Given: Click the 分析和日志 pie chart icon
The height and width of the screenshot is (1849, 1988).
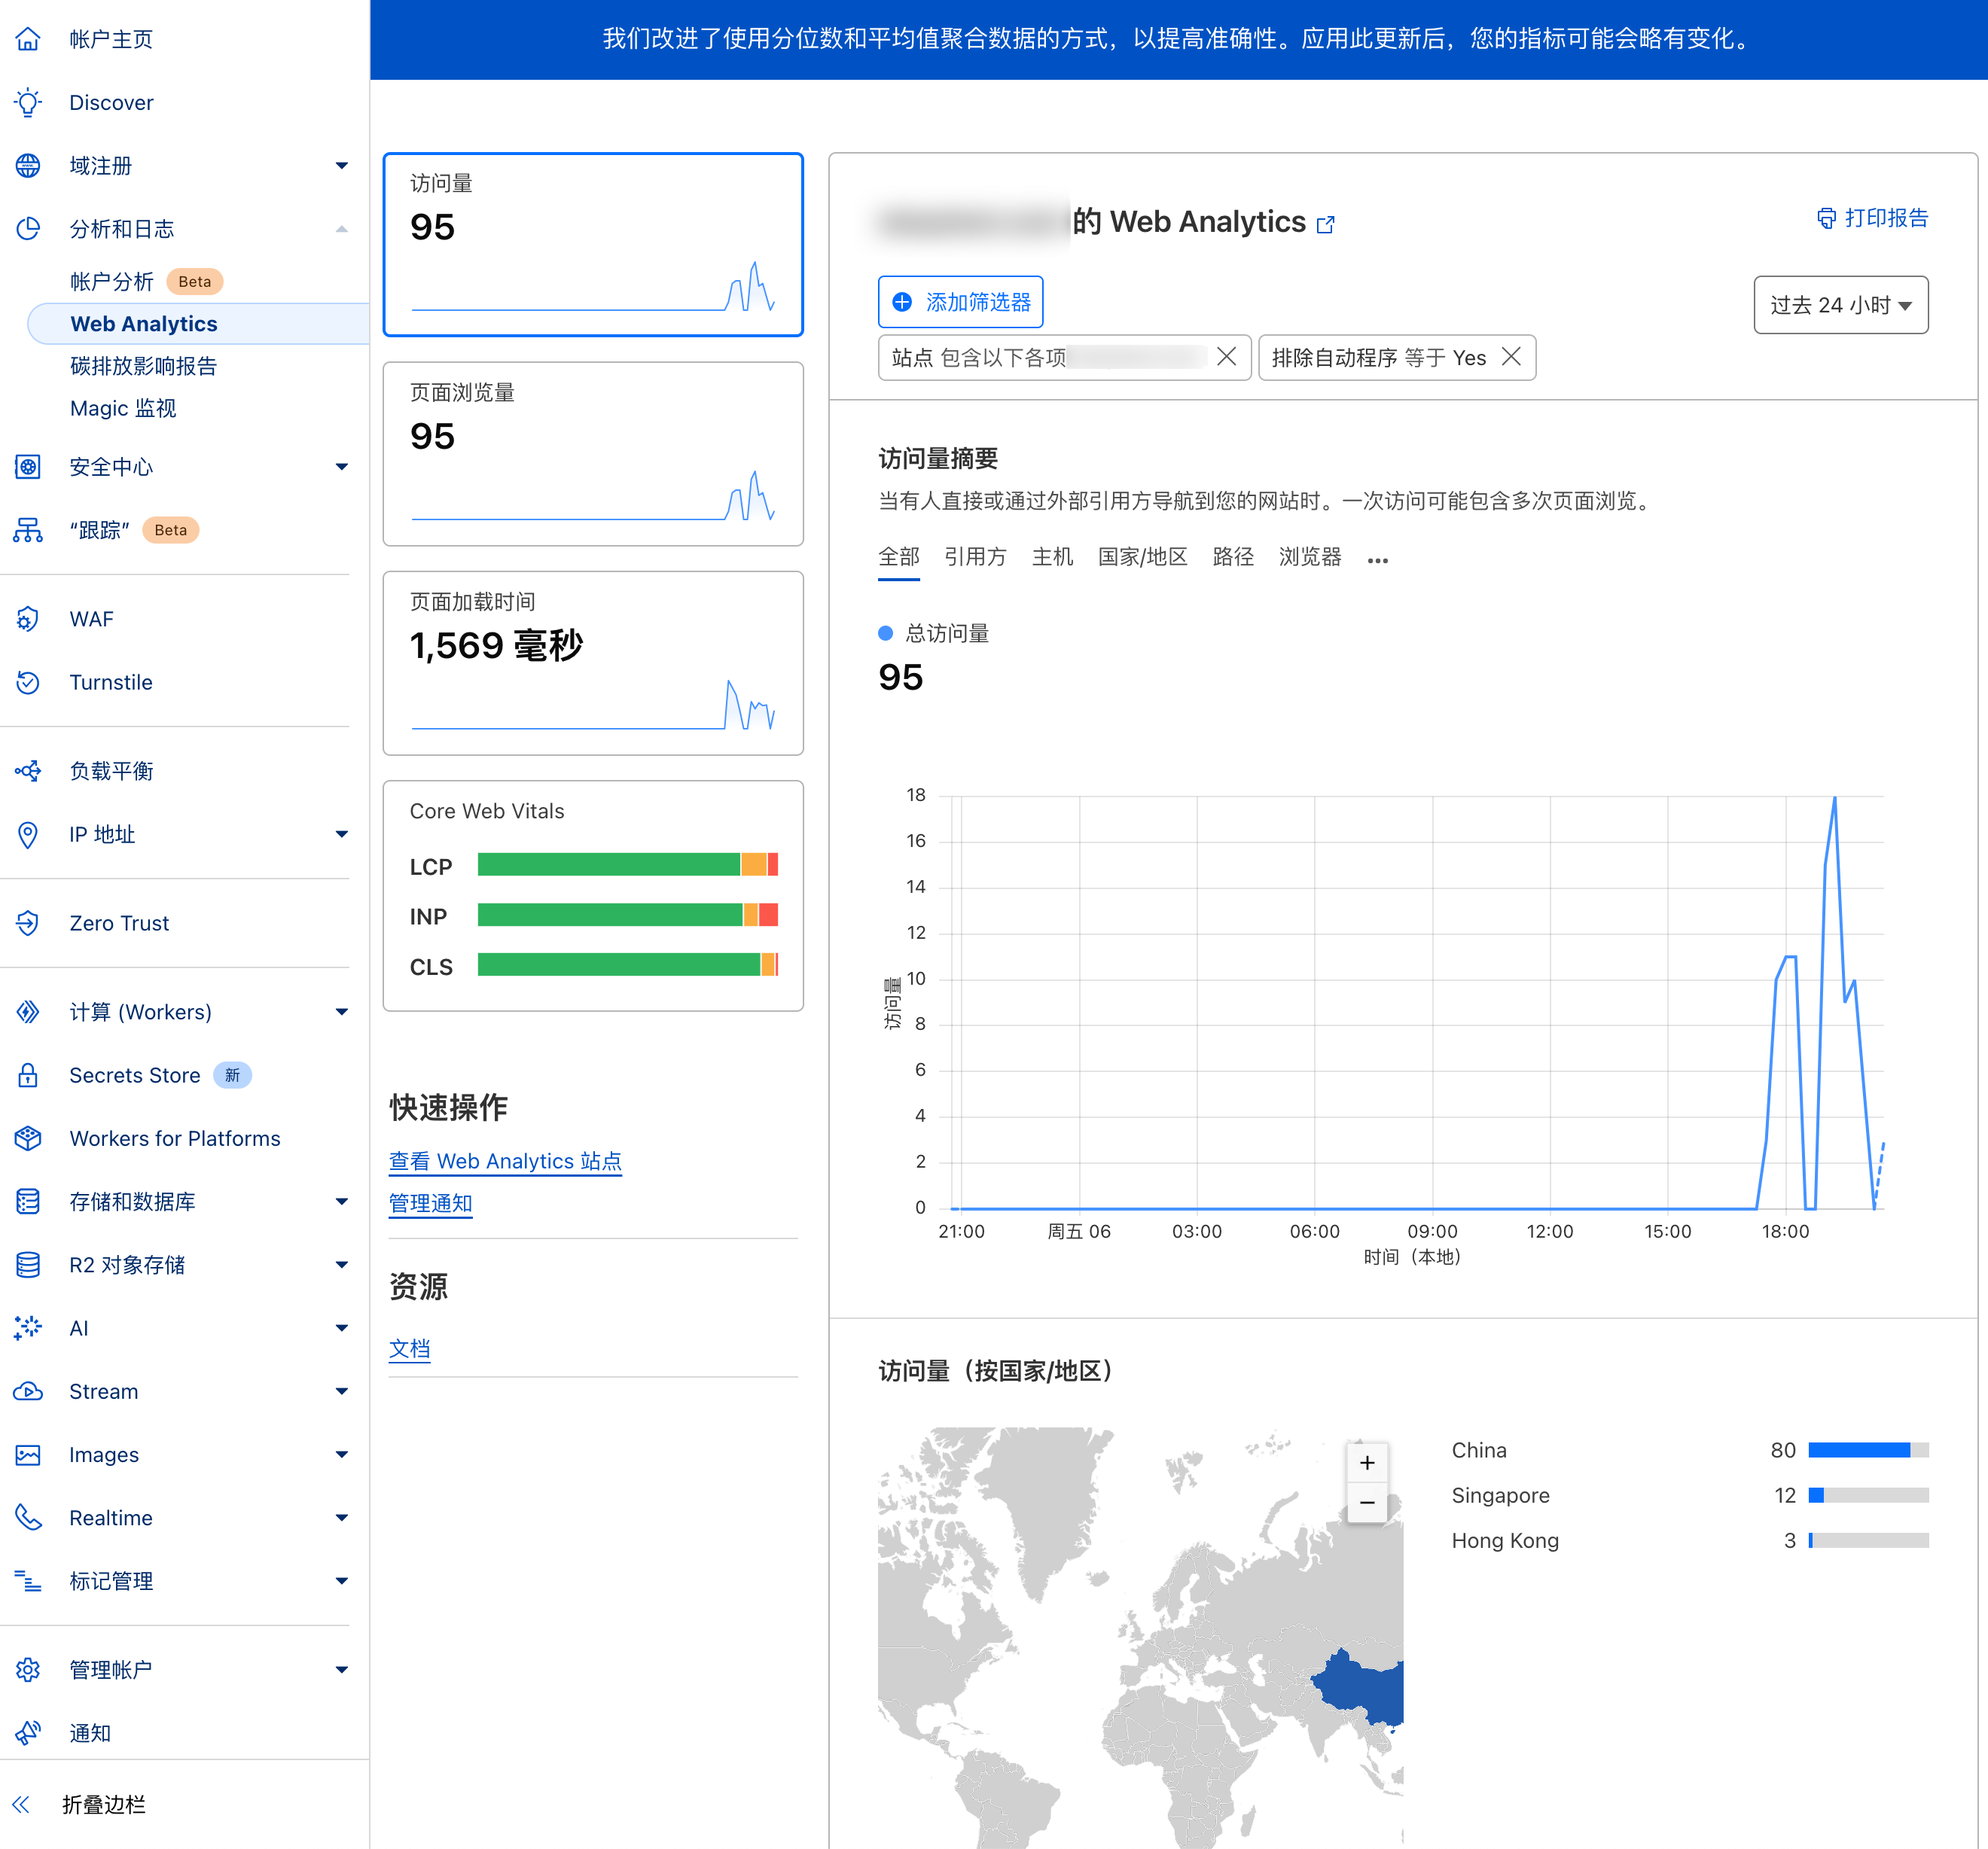Looking at the screenshot, I should pyautogui.click(x=28, y=229).
